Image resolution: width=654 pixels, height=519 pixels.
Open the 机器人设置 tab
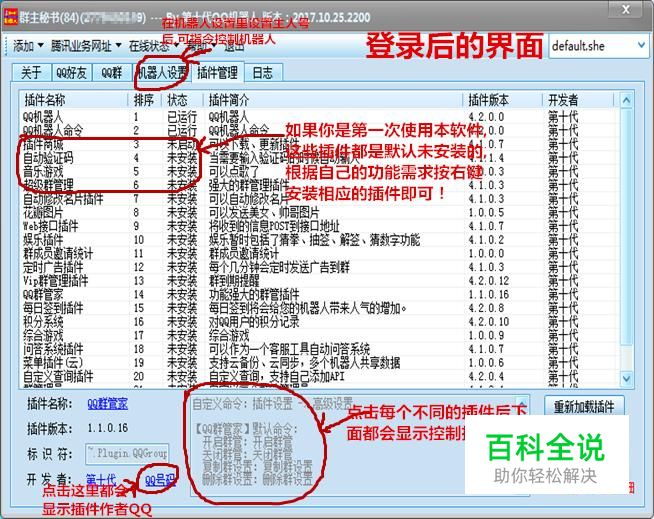coord(162,73)
